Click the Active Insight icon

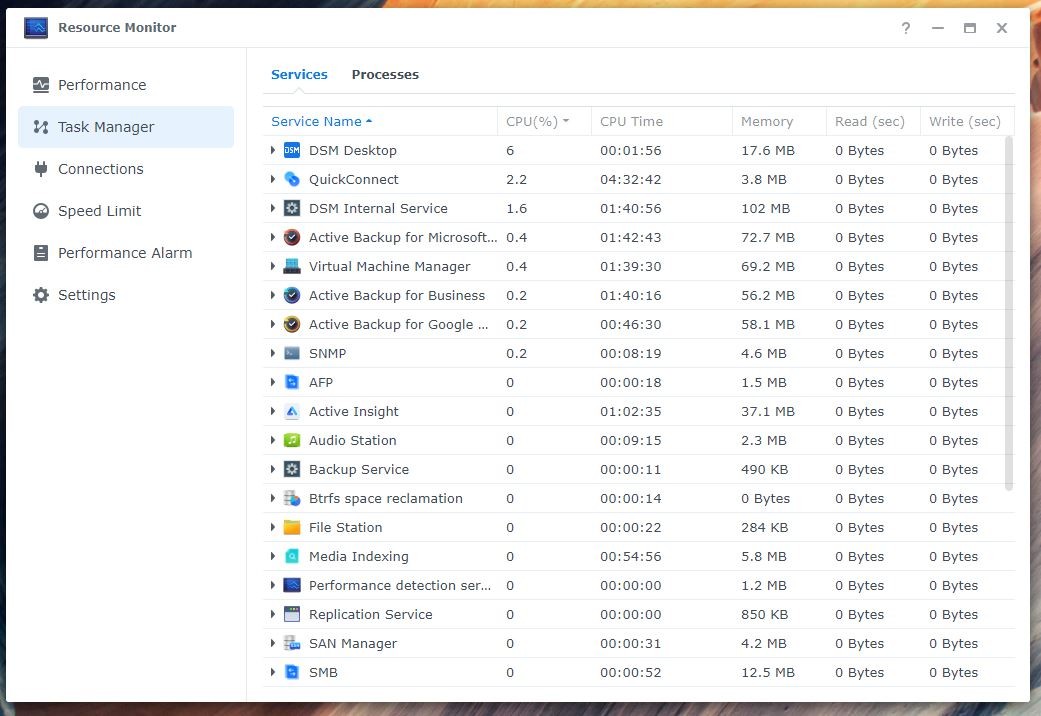point(291,411)
